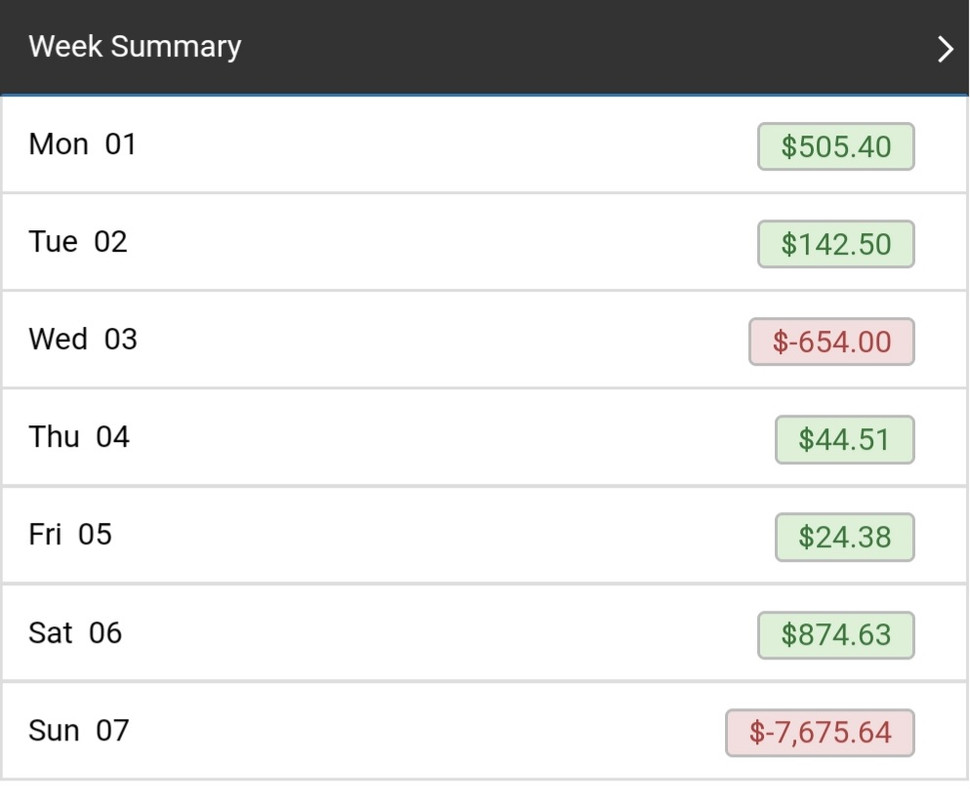
Task: Tap the Week Summary header title
Action: [x=134, y=47]
